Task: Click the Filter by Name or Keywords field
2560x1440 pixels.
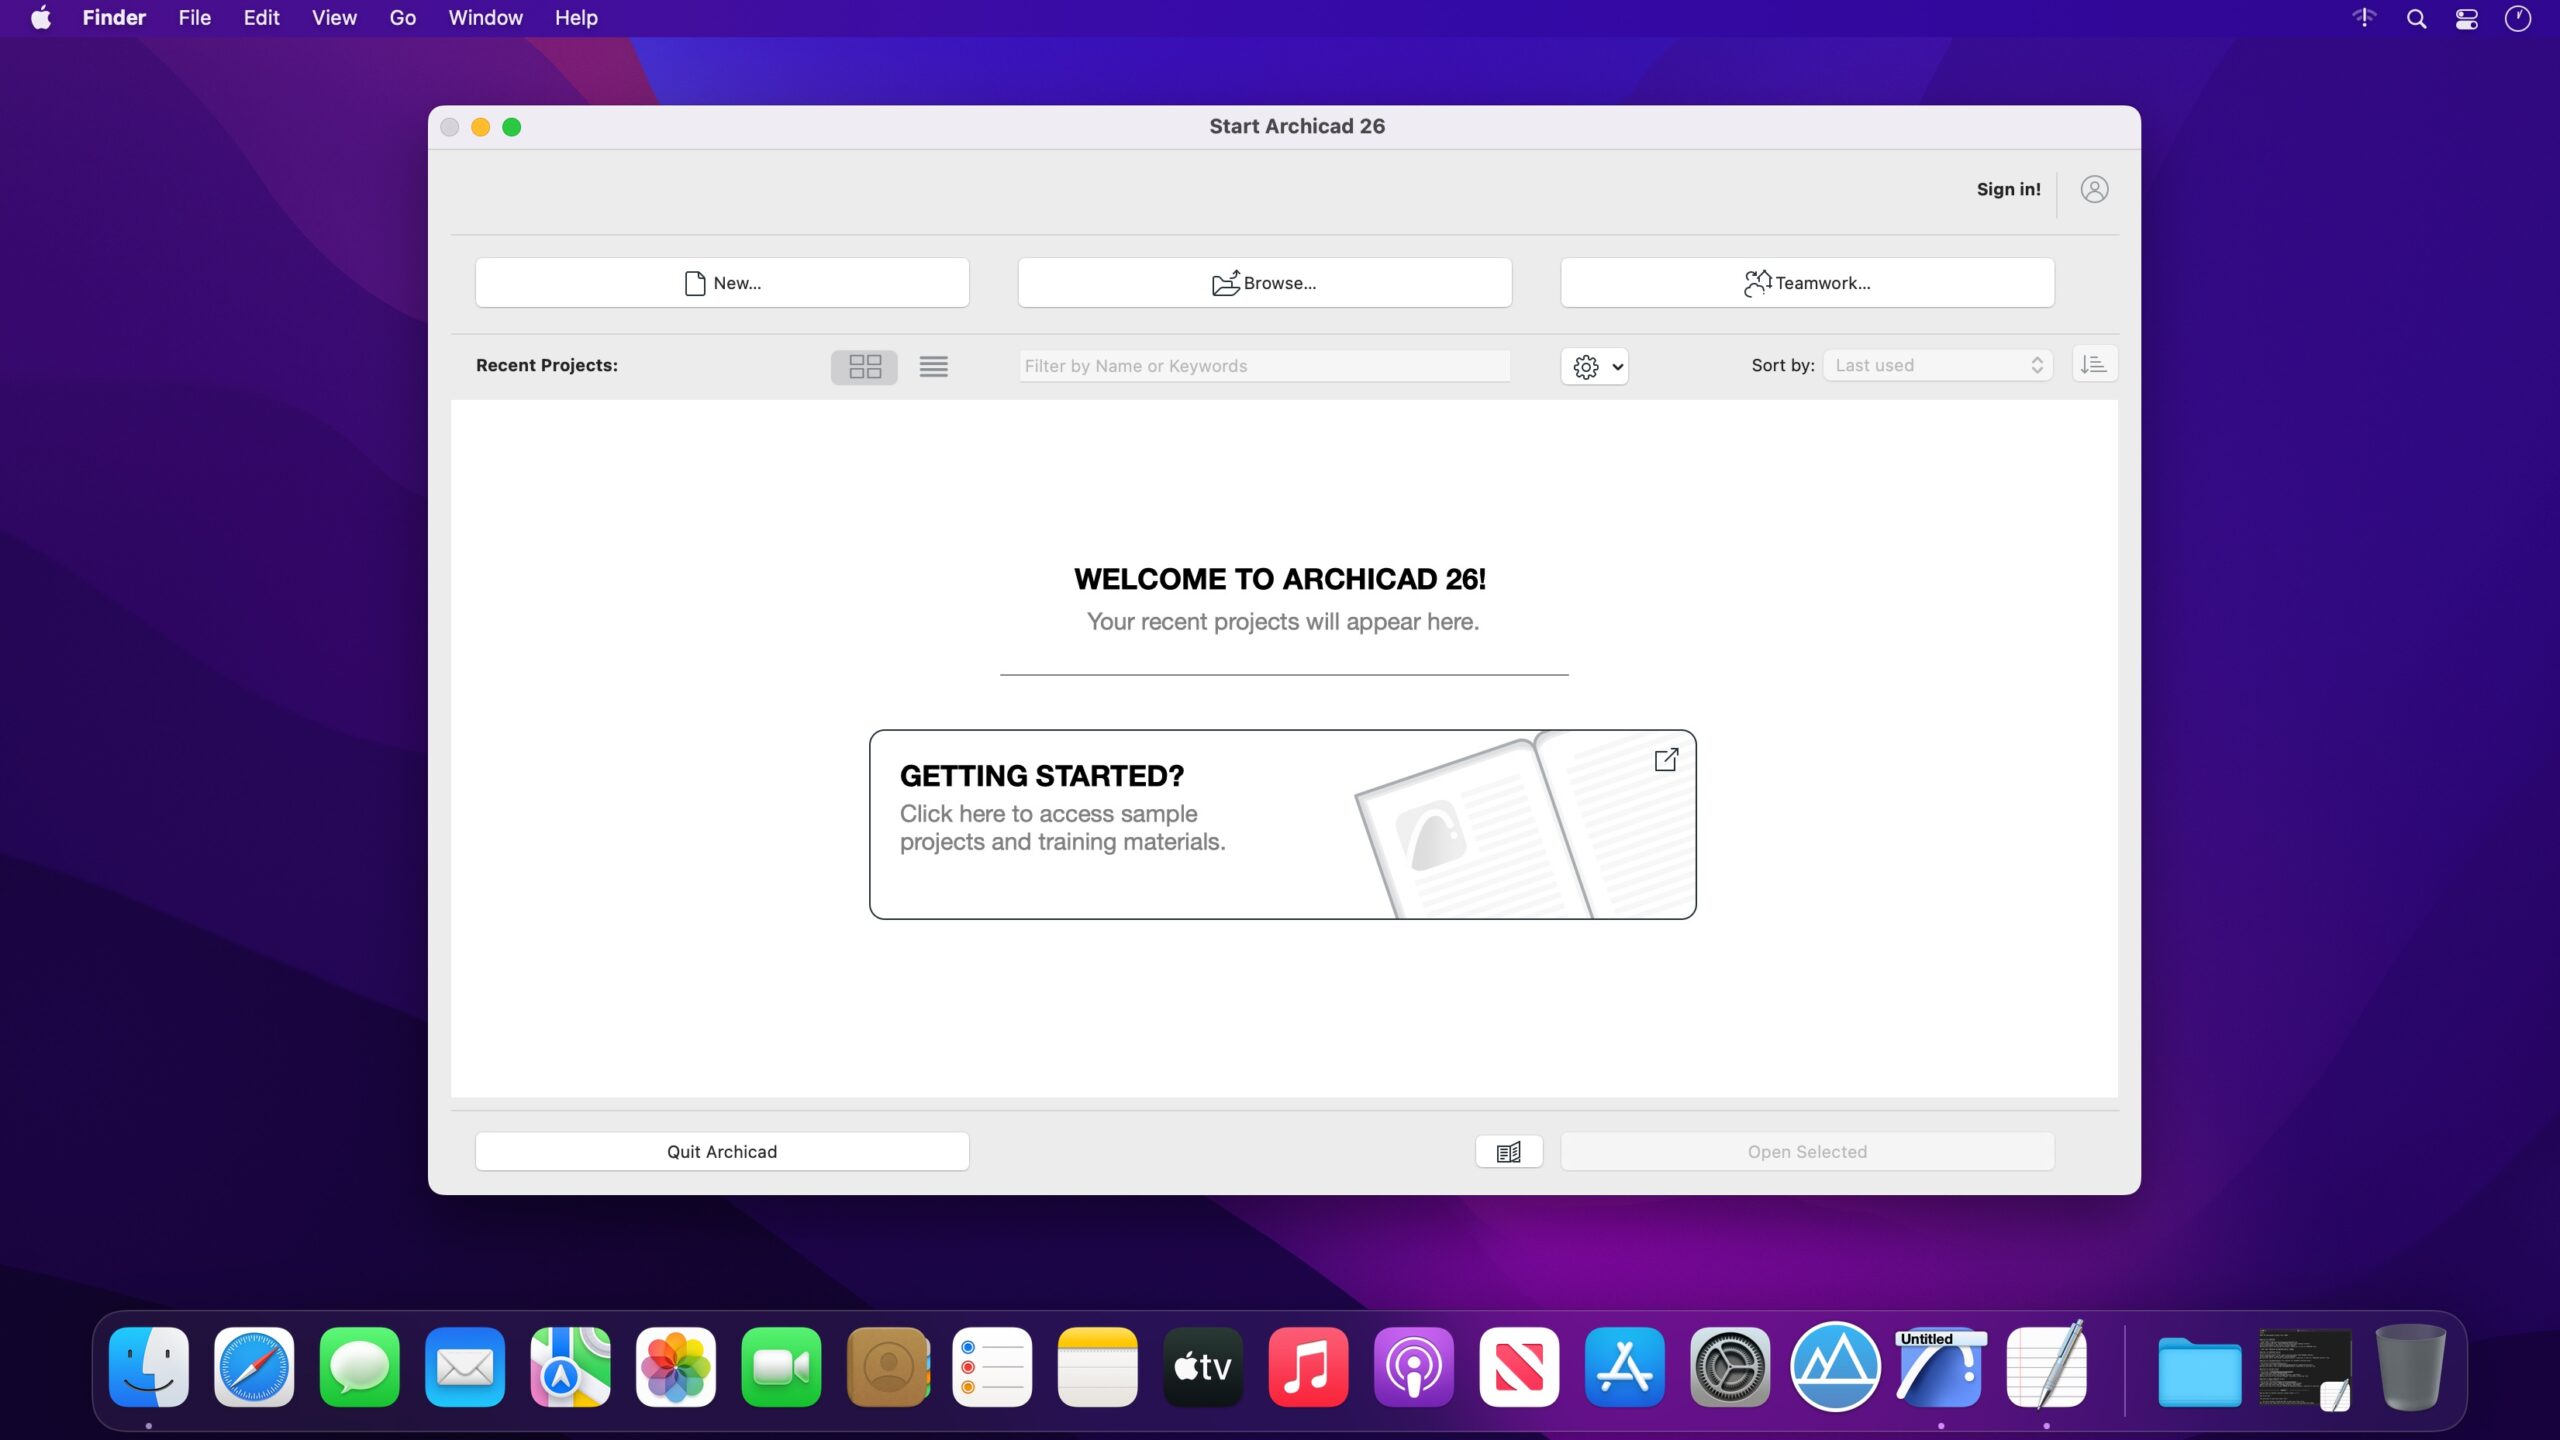Action: tap(1264, 366)
